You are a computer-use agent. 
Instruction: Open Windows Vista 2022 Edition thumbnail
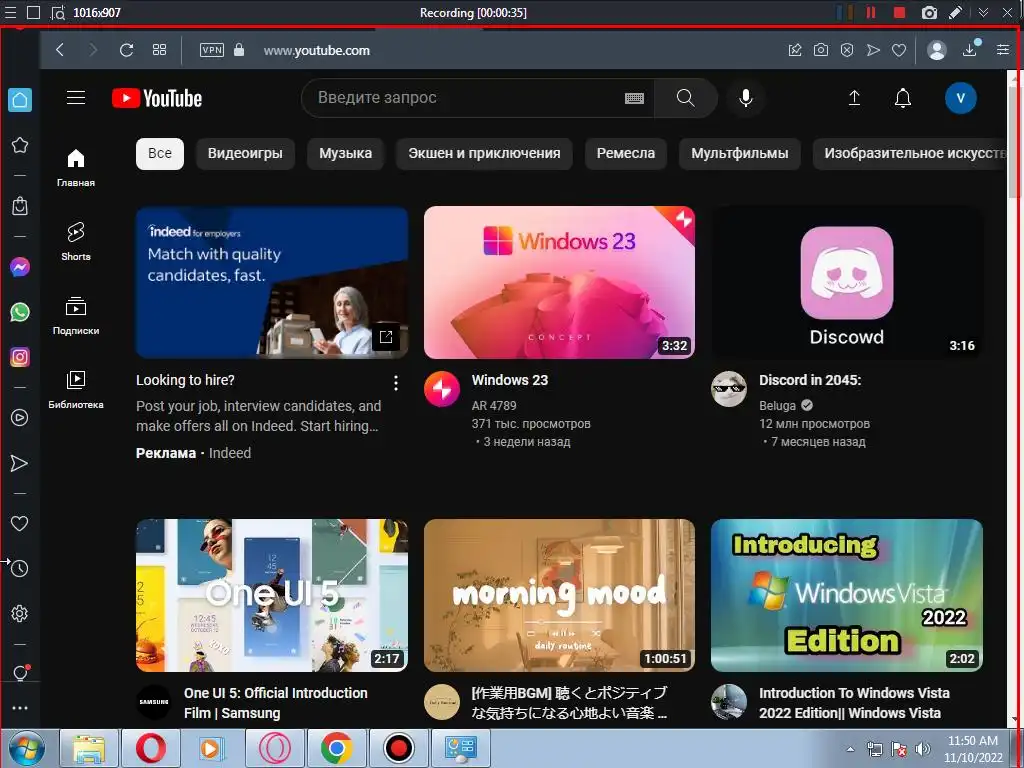[x=846, y=595]
